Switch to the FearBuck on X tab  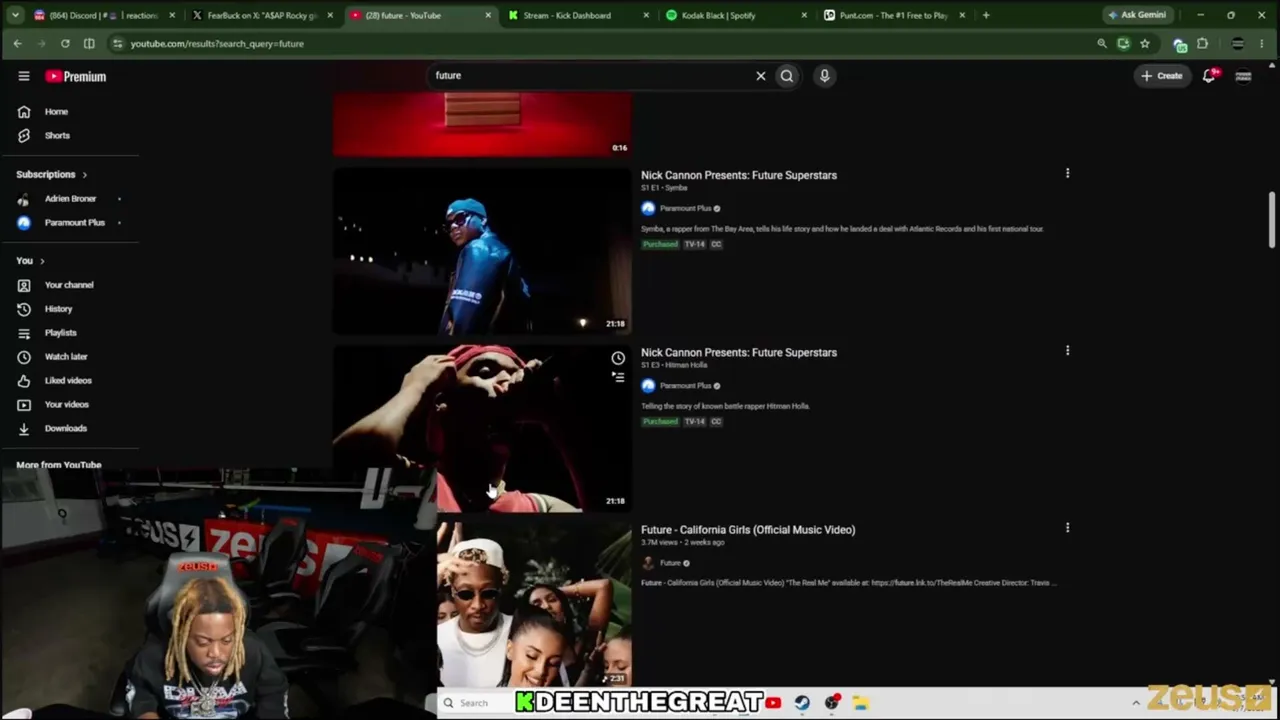pos(262,15)
